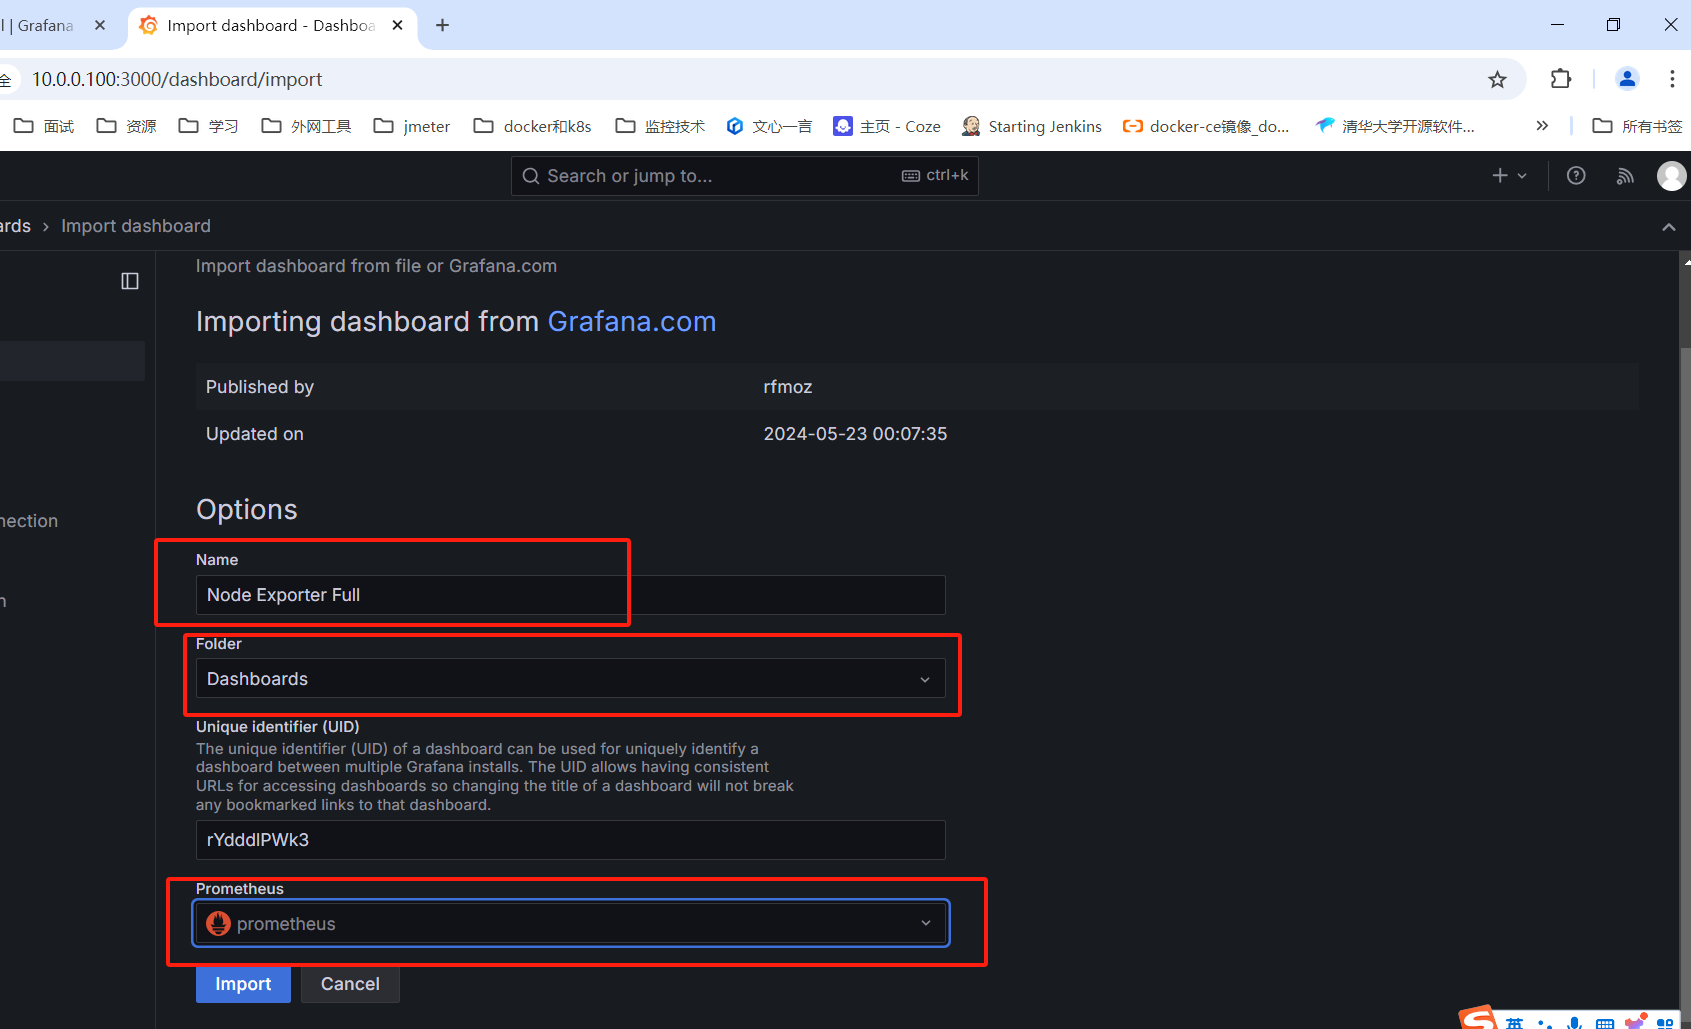Show more bookmarks with the chevron icon
This screenshot has height=1029, width=1691.
[x=1542, y=126]
